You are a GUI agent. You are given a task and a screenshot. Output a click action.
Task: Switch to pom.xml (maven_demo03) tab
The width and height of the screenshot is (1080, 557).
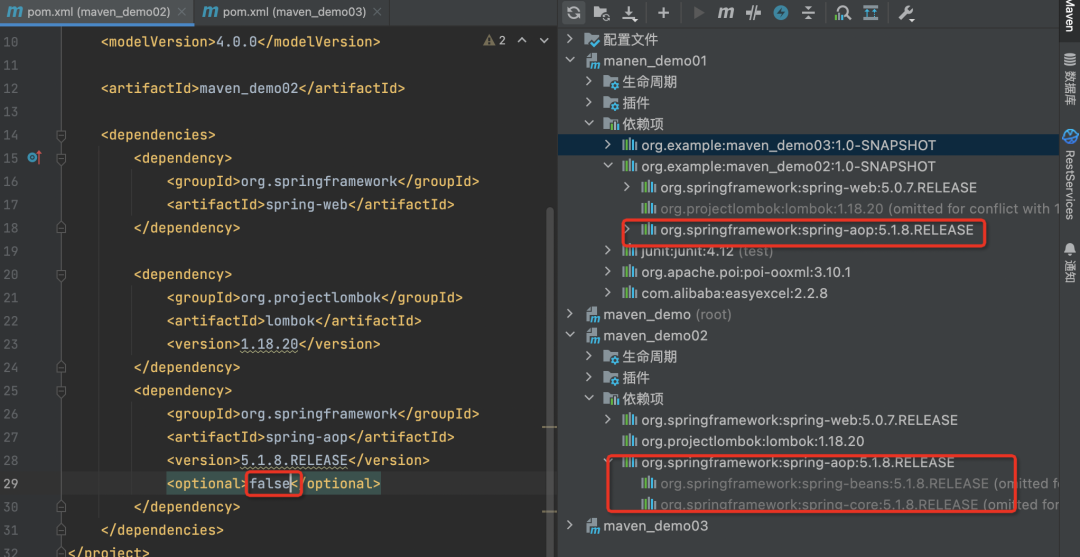pyautogui.click(x=294, y=12)
